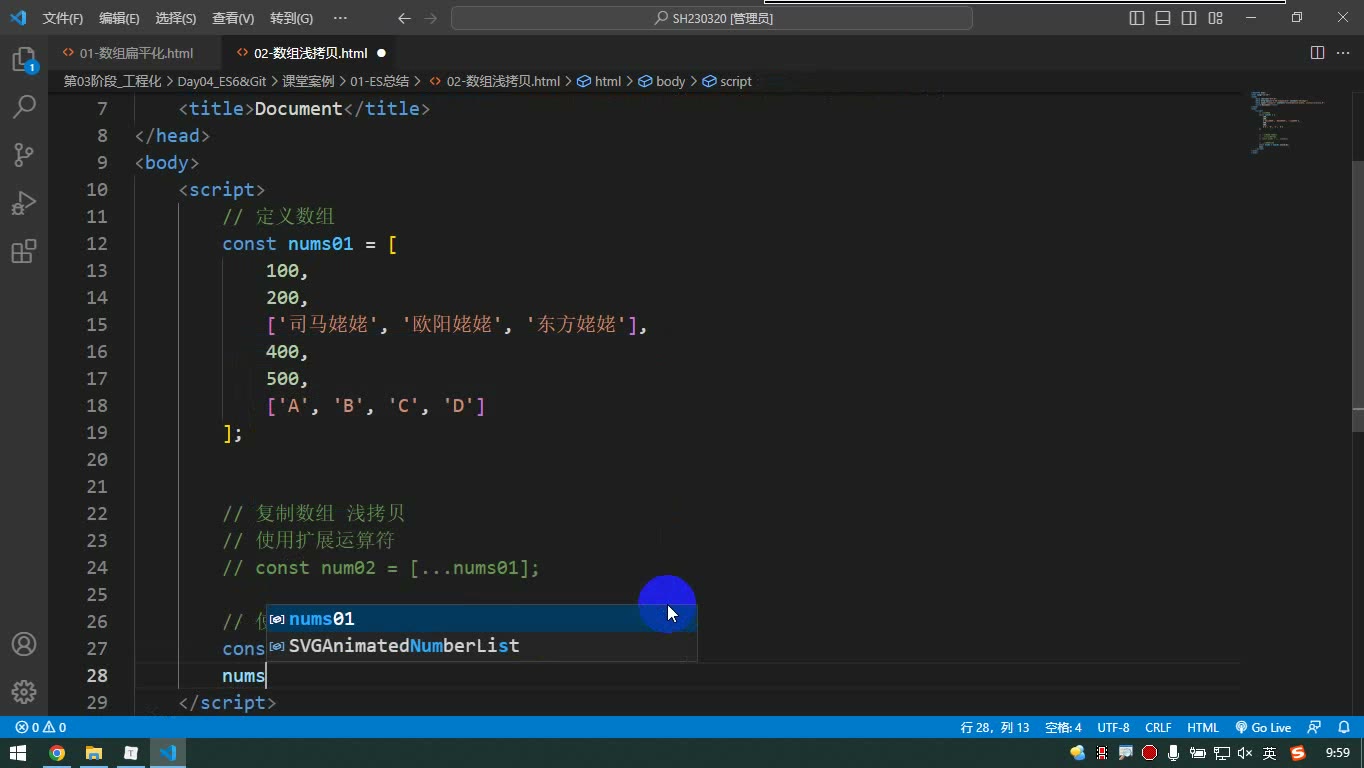Open the Extensions view
The height and width of the screenshot is (768, 1364).
(24, 251)
